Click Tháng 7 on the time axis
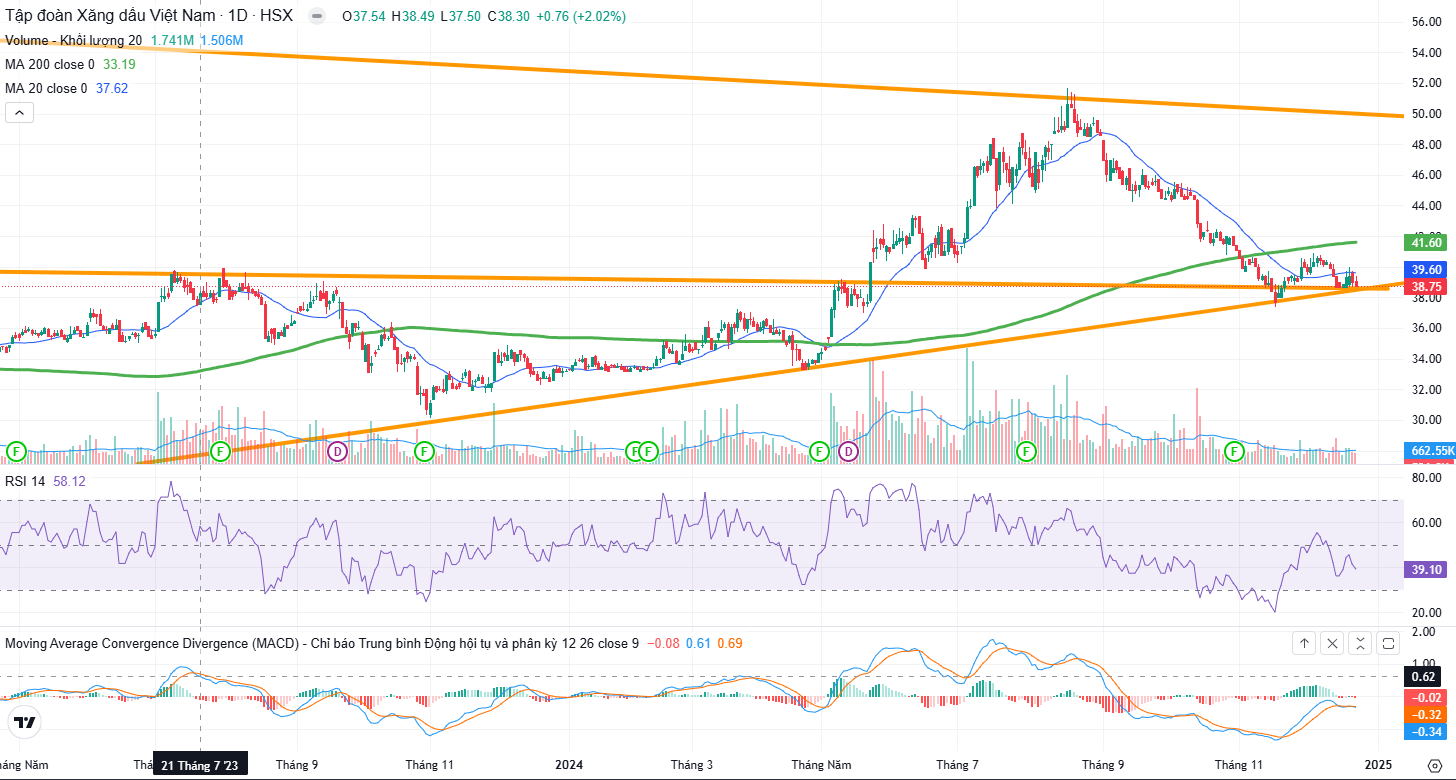This screenshot has height=780, width=1456. (x=957, y=765)
